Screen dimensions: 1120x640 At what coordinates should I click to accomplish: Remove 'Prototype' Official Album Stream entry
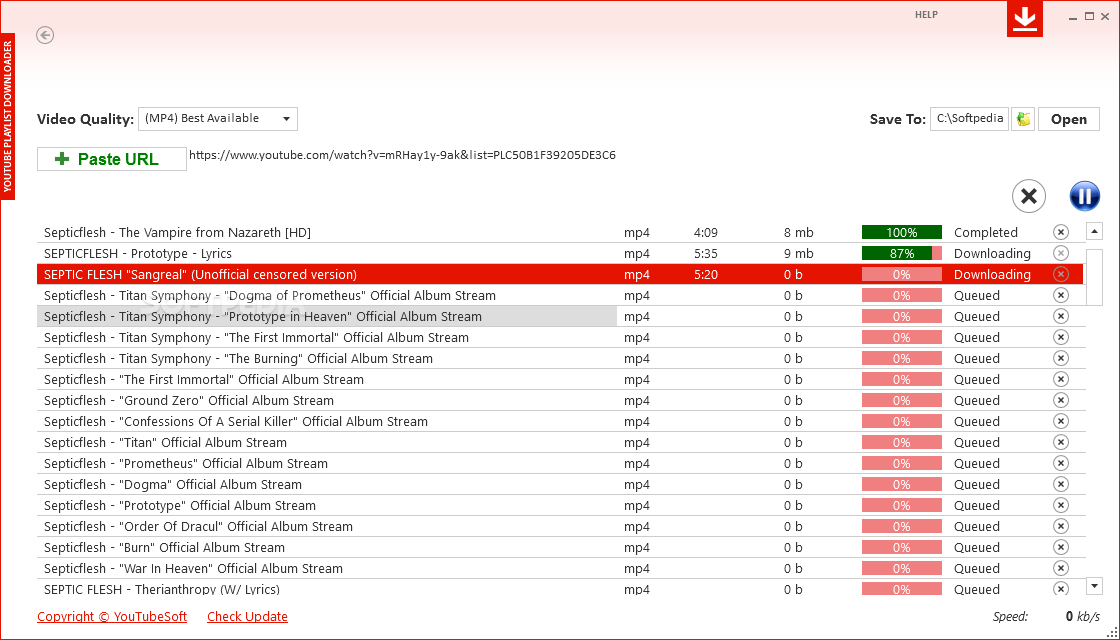[x=1061, y=505]
